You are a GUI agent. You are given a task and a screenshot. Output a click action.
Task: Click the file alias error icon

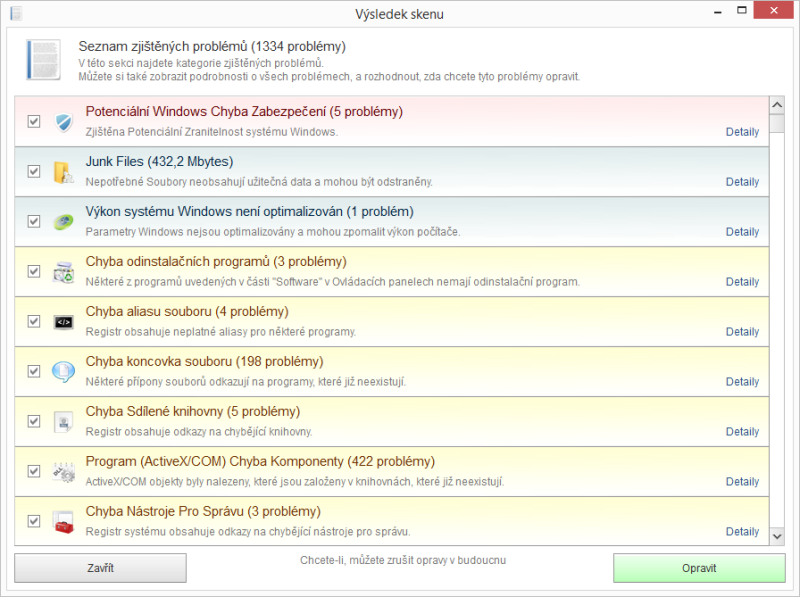tap(63, 322)
